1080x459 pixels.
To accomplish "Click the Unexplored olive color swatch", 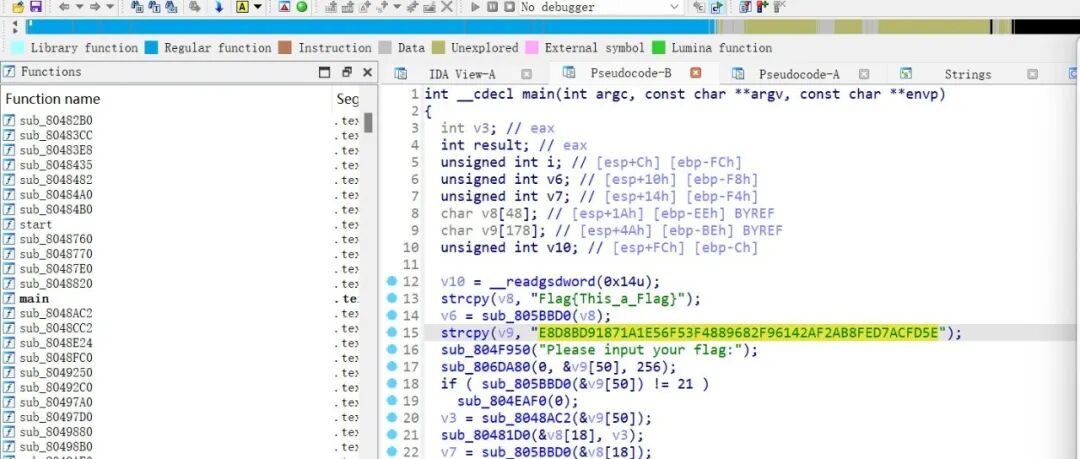I will pos(439,48).
